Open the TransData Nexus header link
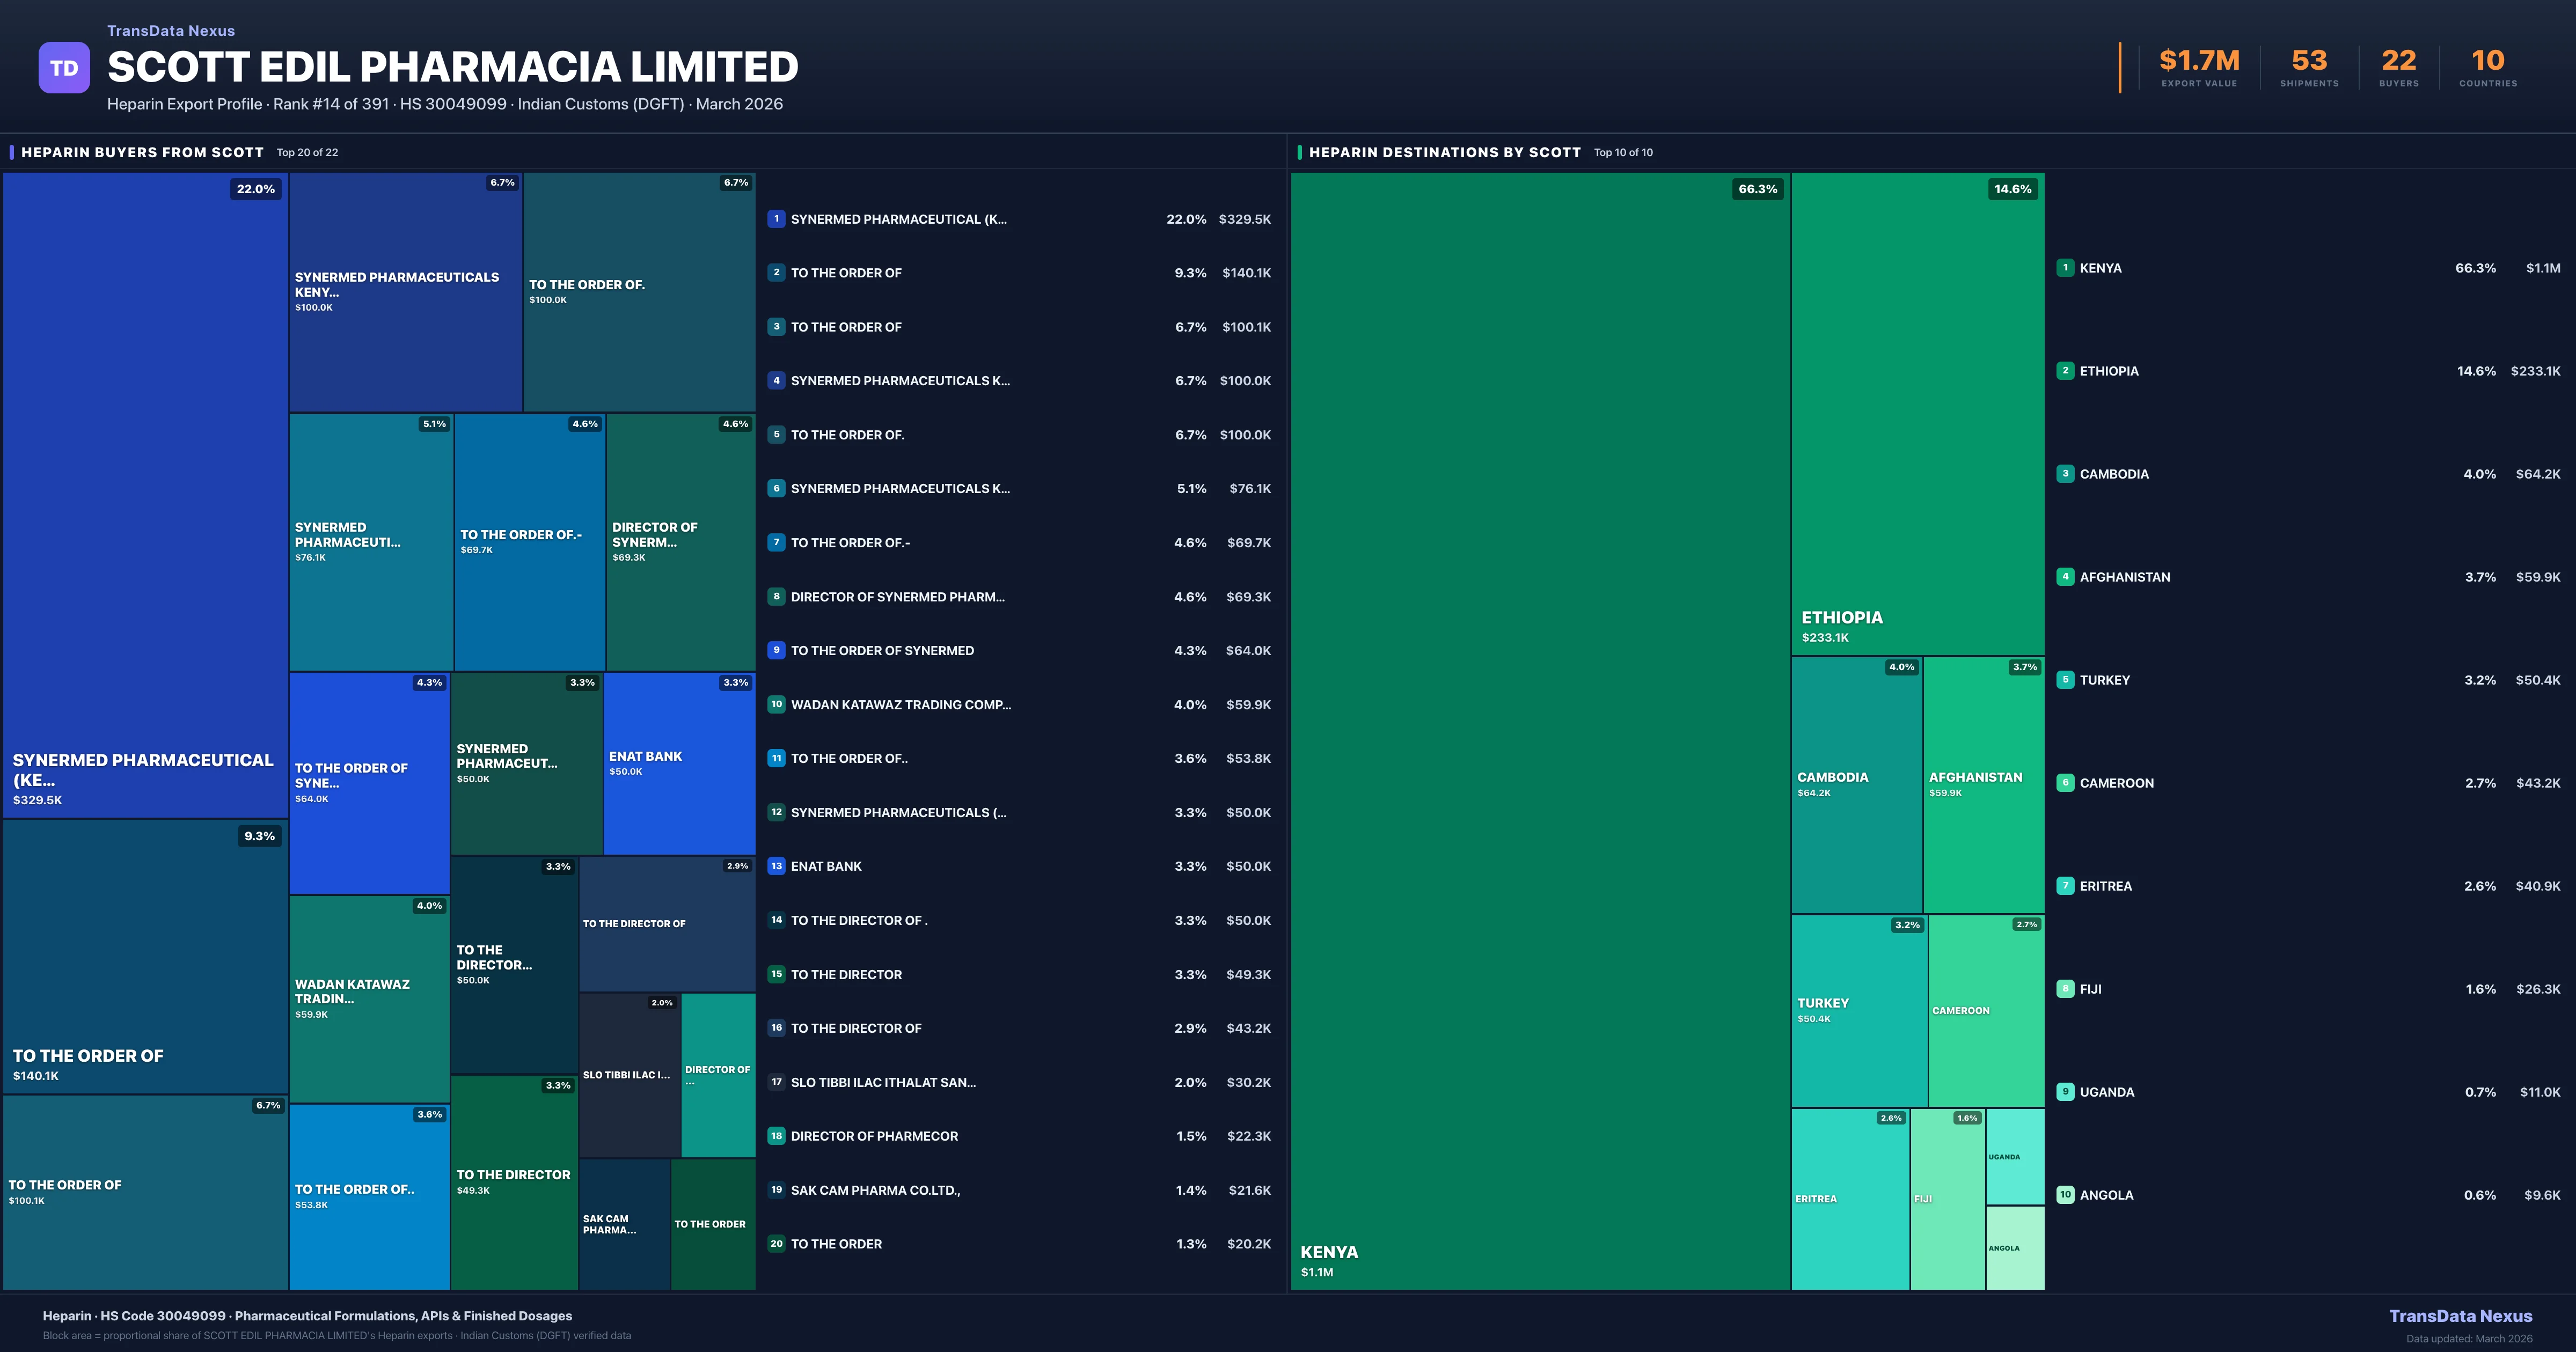The image size is (2576, 1352). tap(171, 31)
